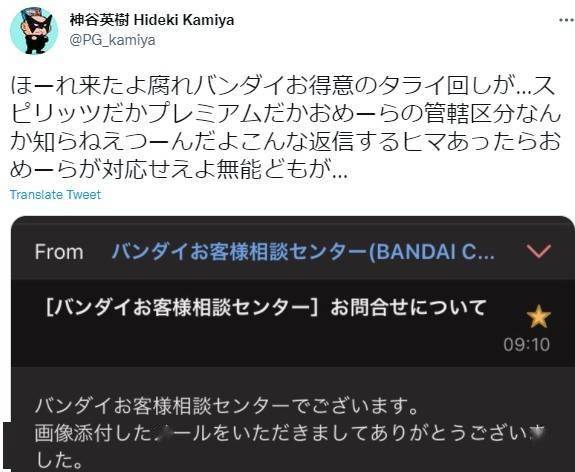Click the tweet line starting か知らねえ
Screen dimensions: 575x472
pos(285,142)
